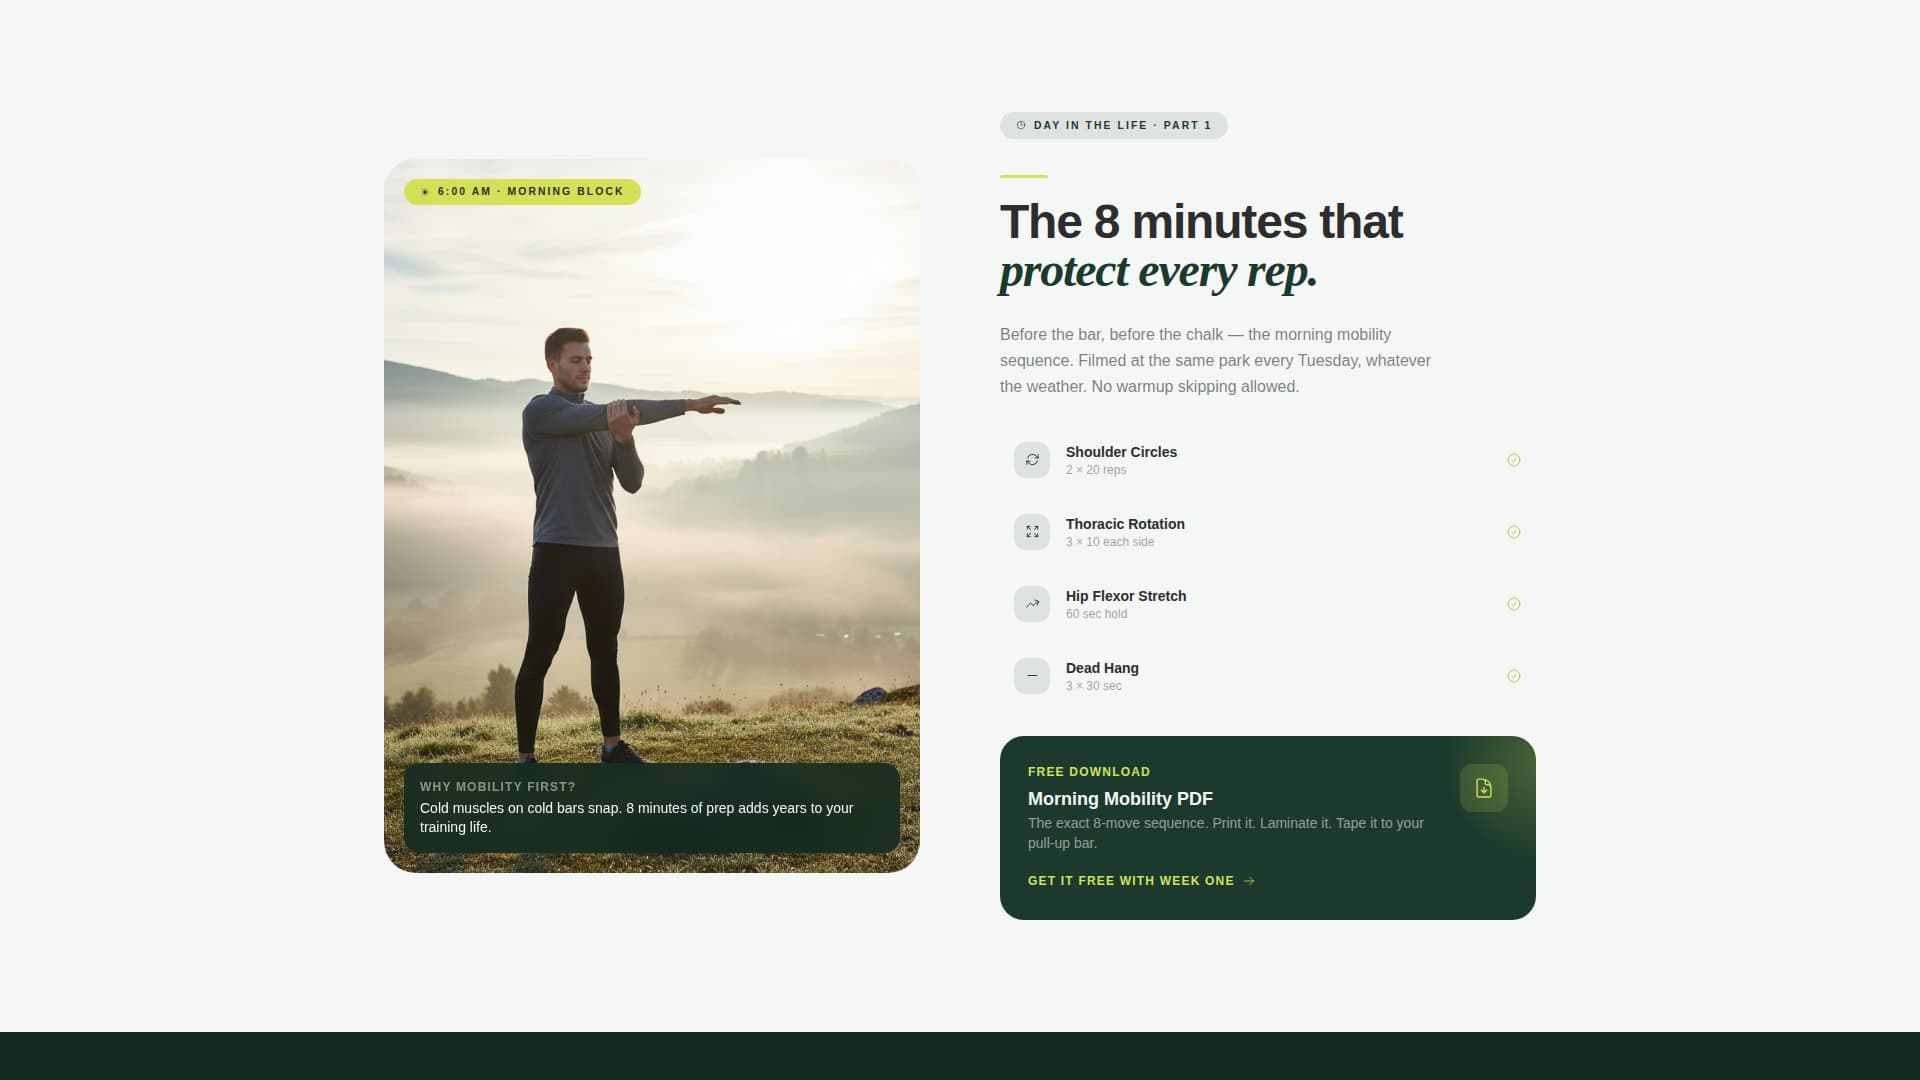
Task: Uncheck the Dead Hang completion circle
Action: (1513, 676)
